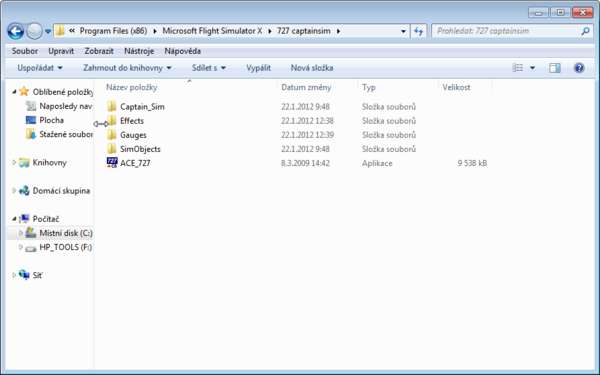Sort by Název položky column
Viewport: 600px width, 375px height.
132,88
